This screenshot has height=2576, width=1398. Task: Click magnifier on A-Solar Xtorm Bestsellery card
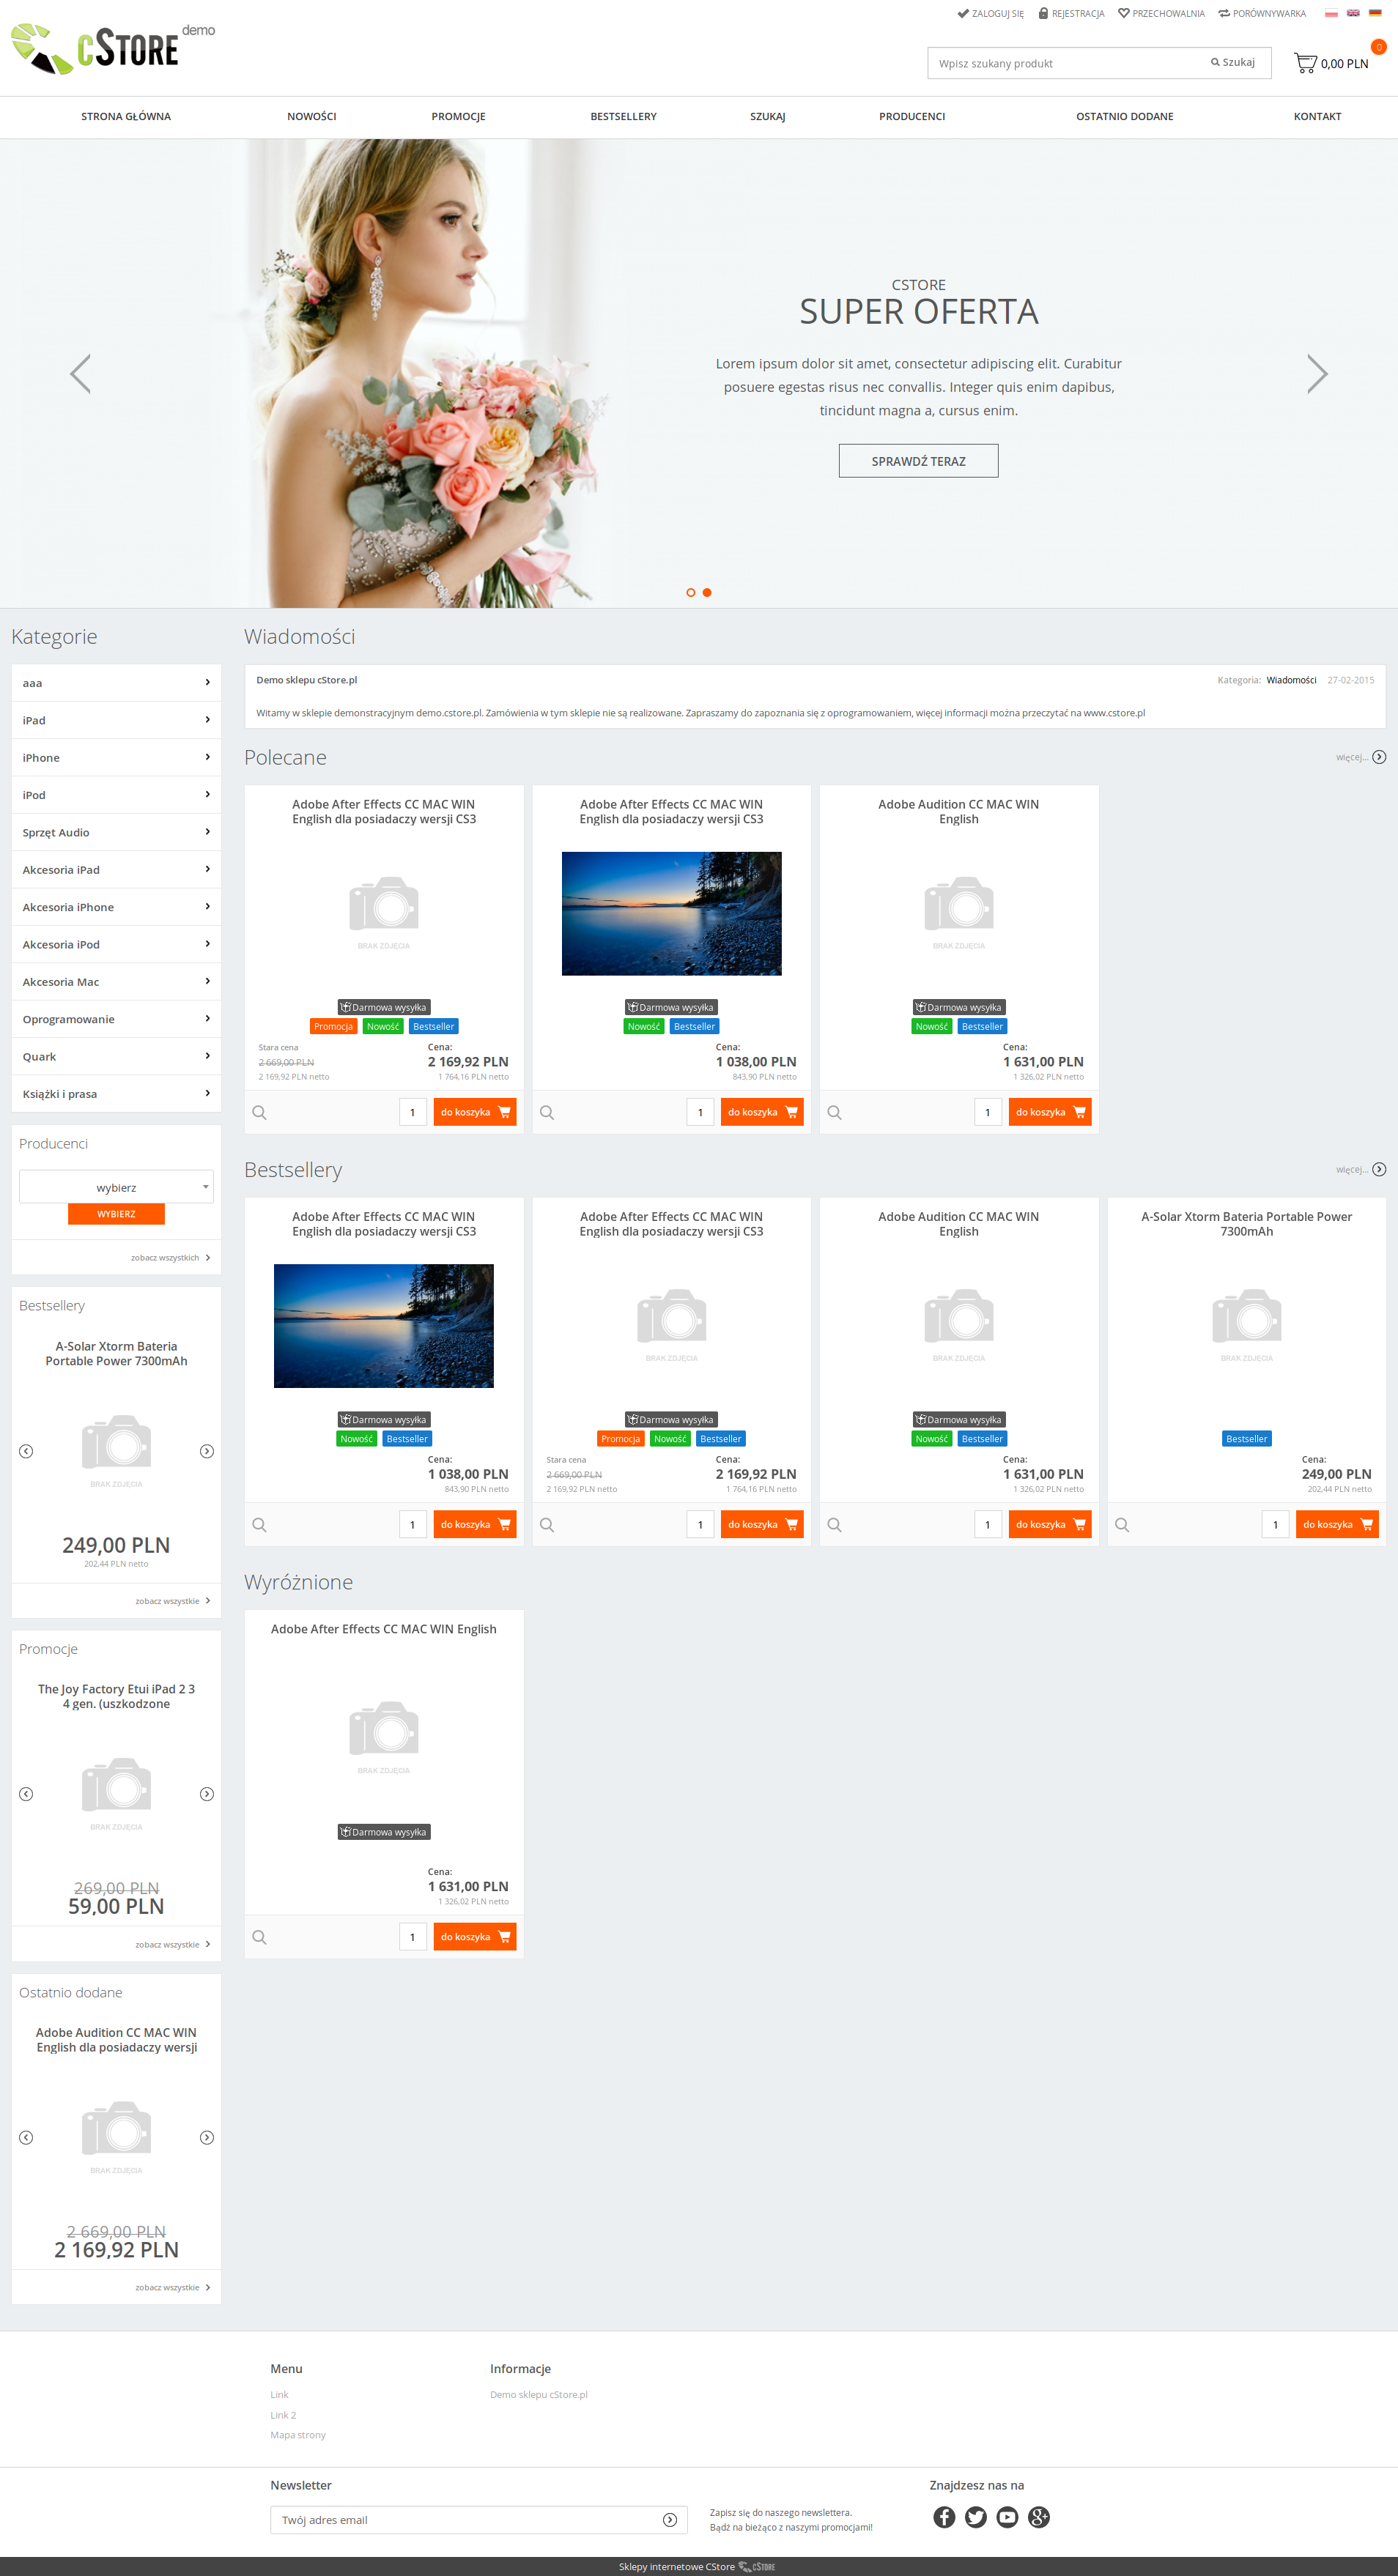click(x=1122, y=1525)
